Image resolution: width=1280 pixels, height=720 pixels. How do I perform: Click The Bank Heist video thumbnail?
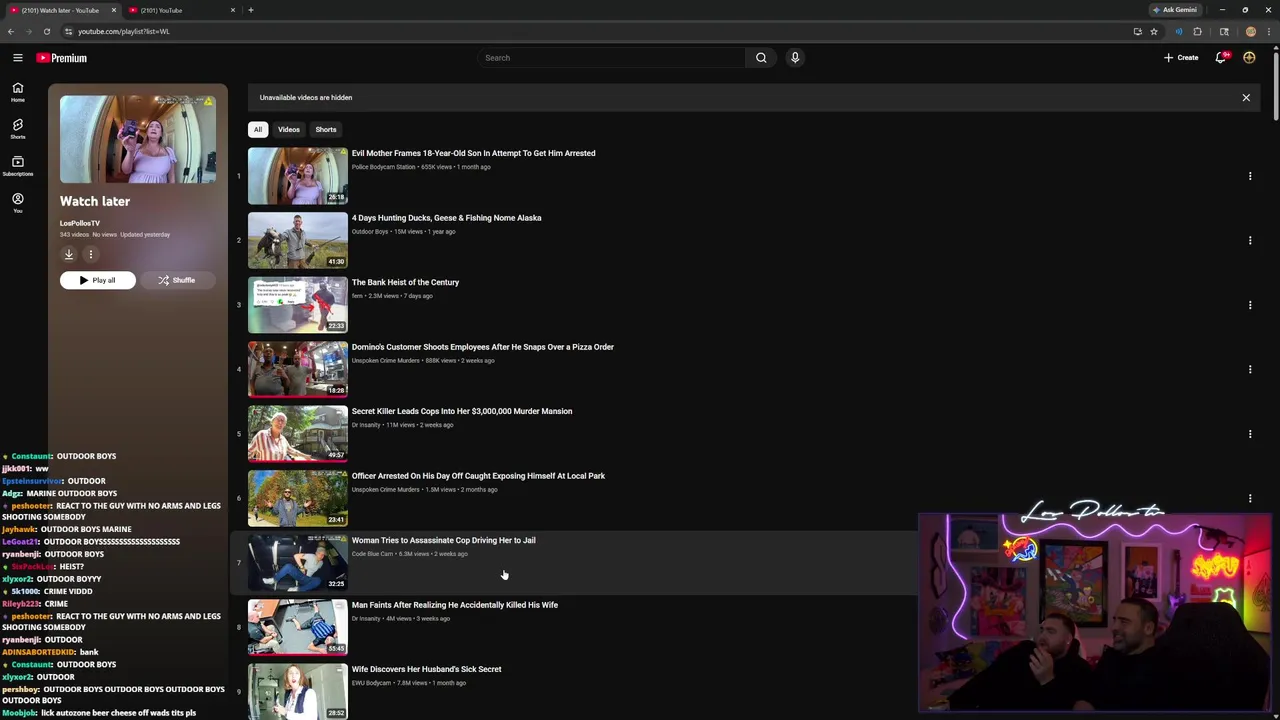point(298,305)
